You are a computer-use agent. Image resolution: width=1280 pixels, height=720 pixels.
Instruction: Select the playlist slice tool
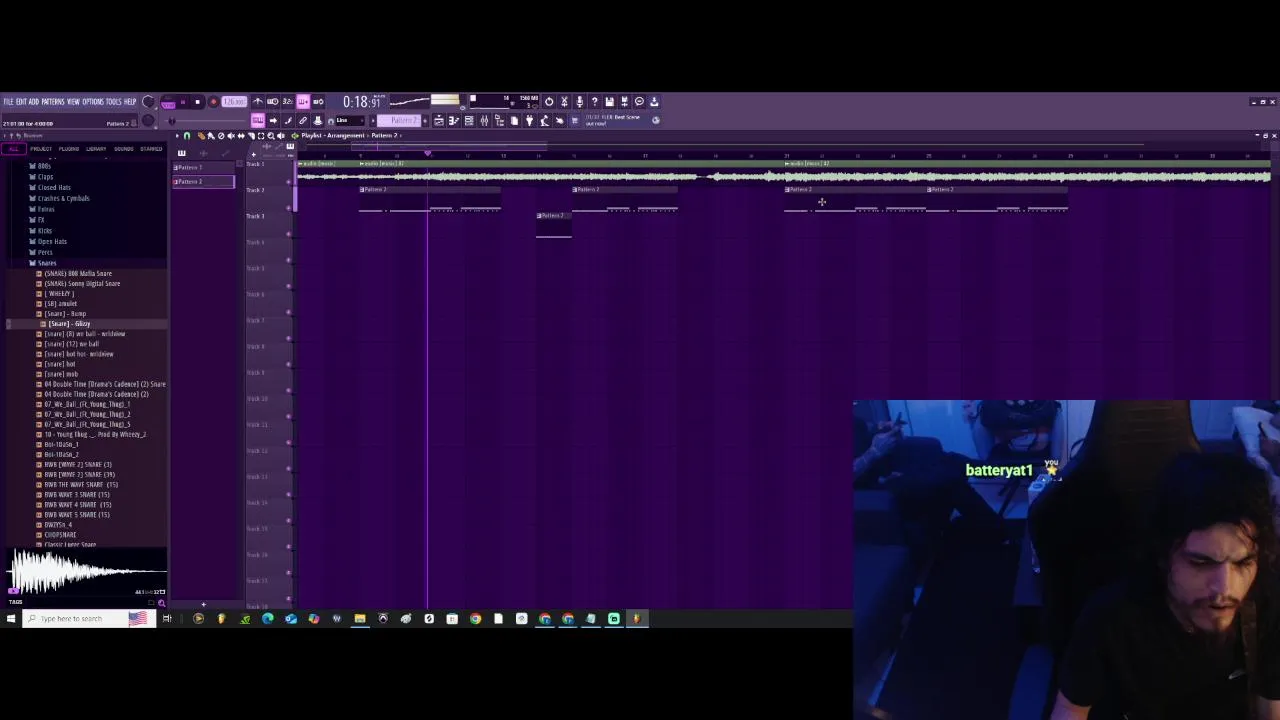coord(251,136)
